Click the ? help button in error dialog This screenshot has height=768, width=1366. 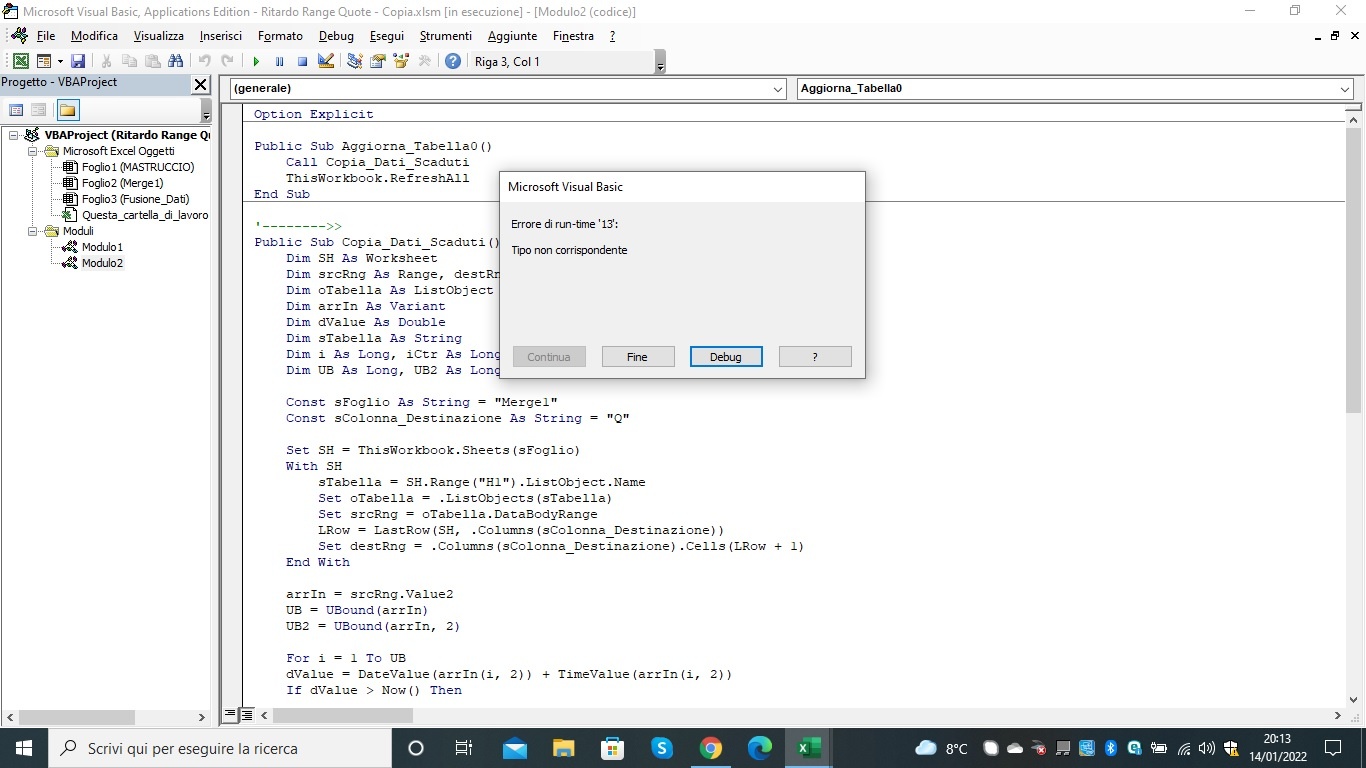pyautogui.click(x=815, y=357)
